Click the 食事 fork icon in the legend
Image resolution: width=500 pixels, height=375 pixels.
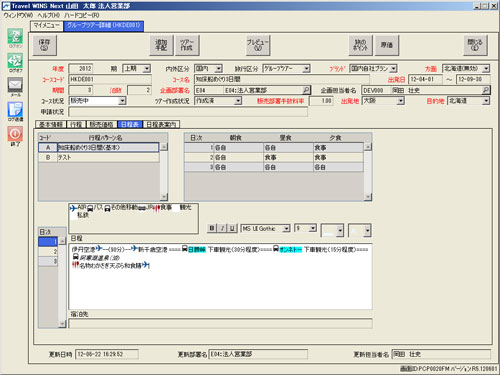pos(157,208)
